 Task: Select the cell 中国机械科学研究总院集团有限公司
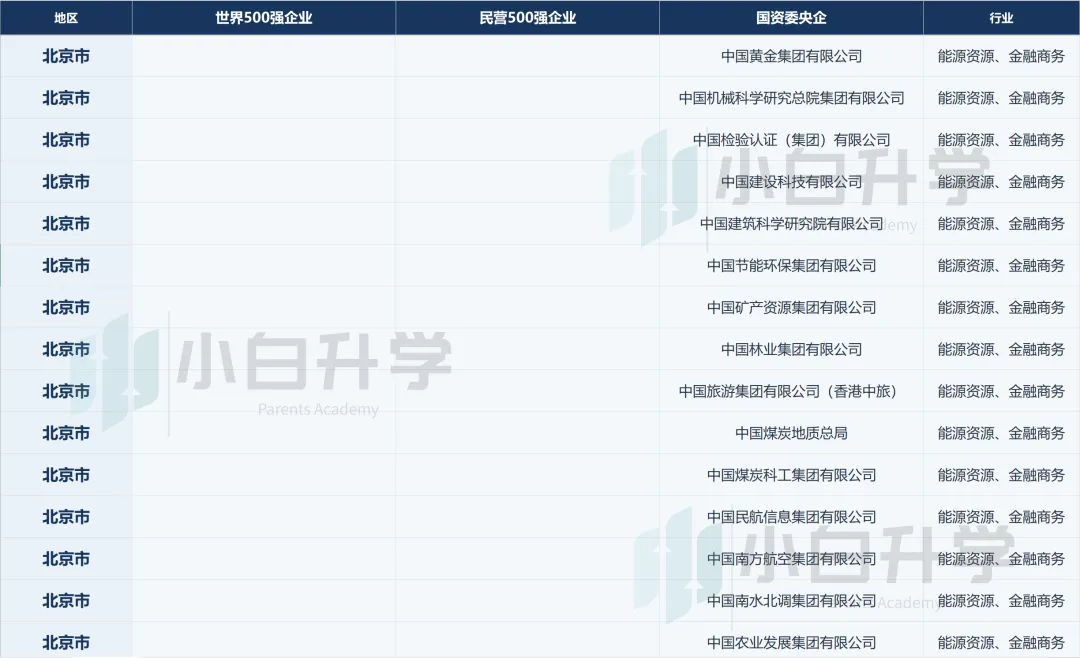click(x=791, y=99)
